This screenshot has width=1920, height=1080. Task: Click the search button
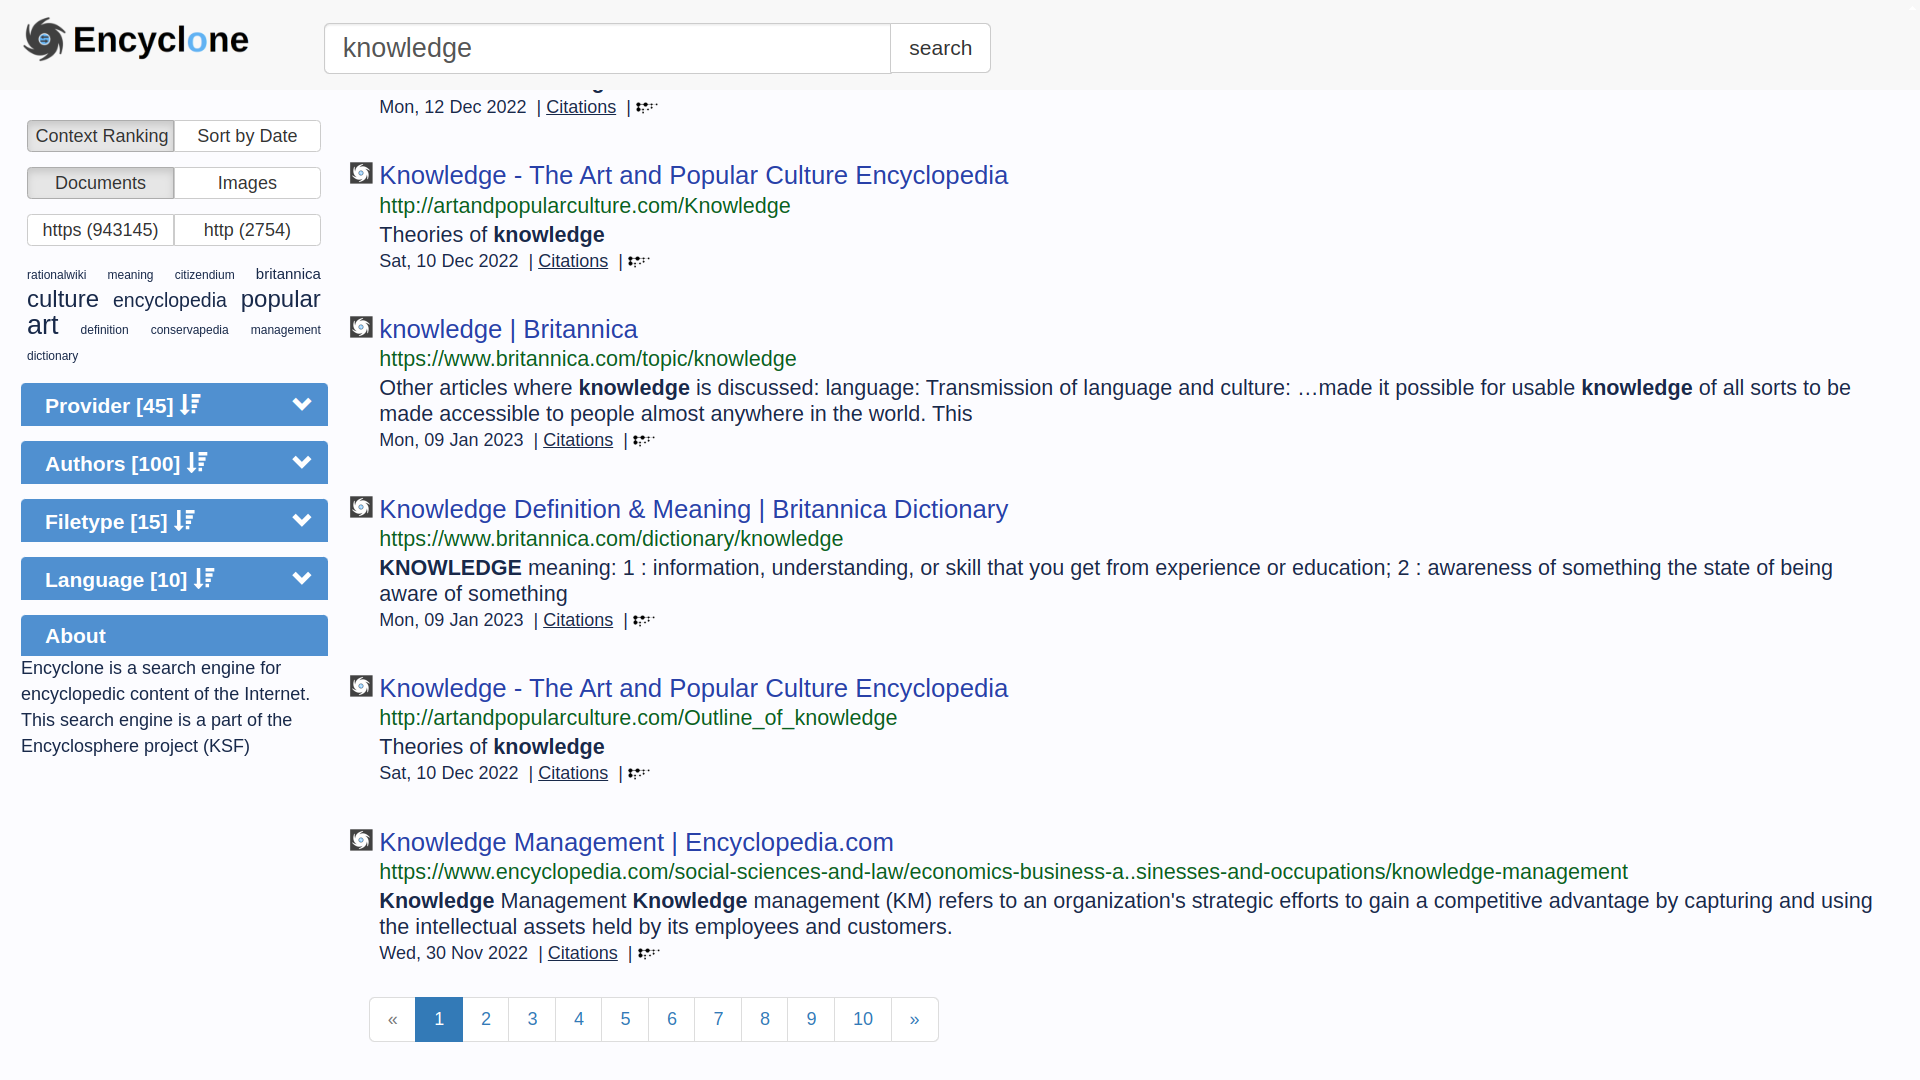coord(940,48)
